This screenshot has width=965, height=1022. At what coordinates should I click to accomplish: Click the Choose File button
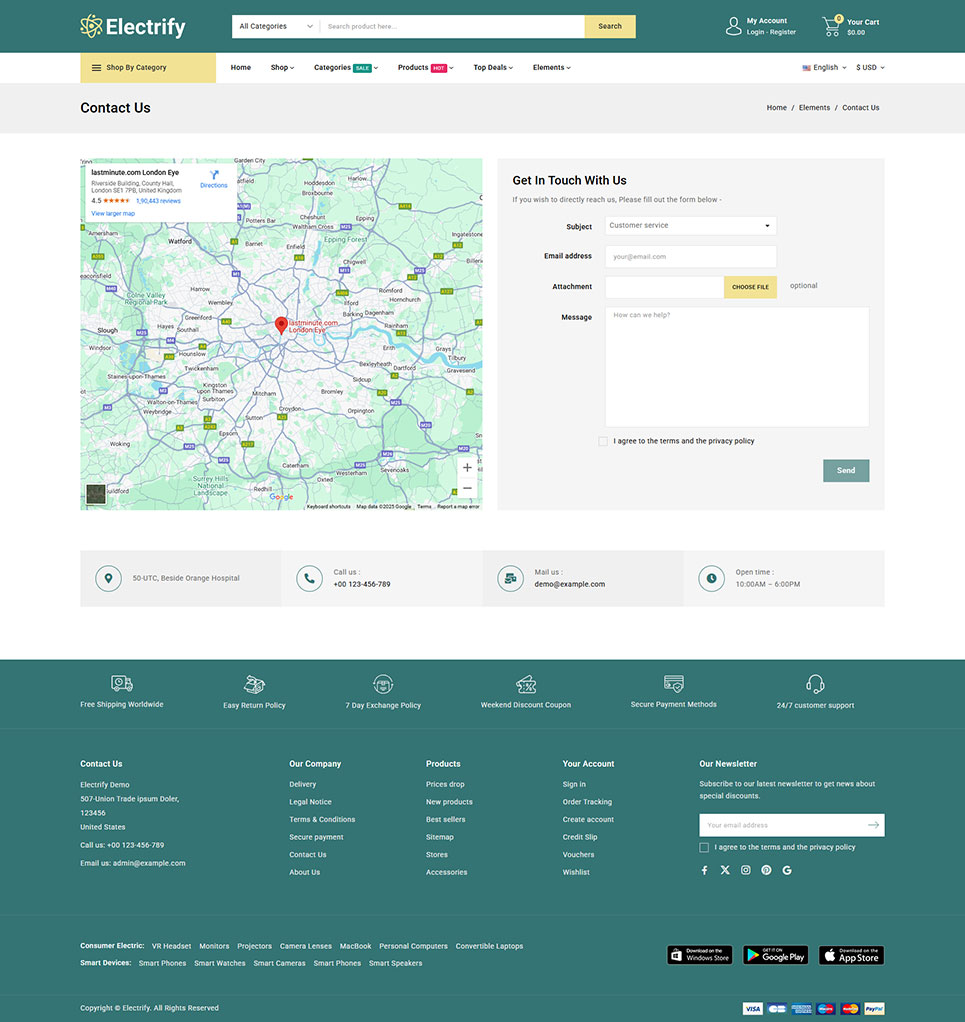pos(750,287)
